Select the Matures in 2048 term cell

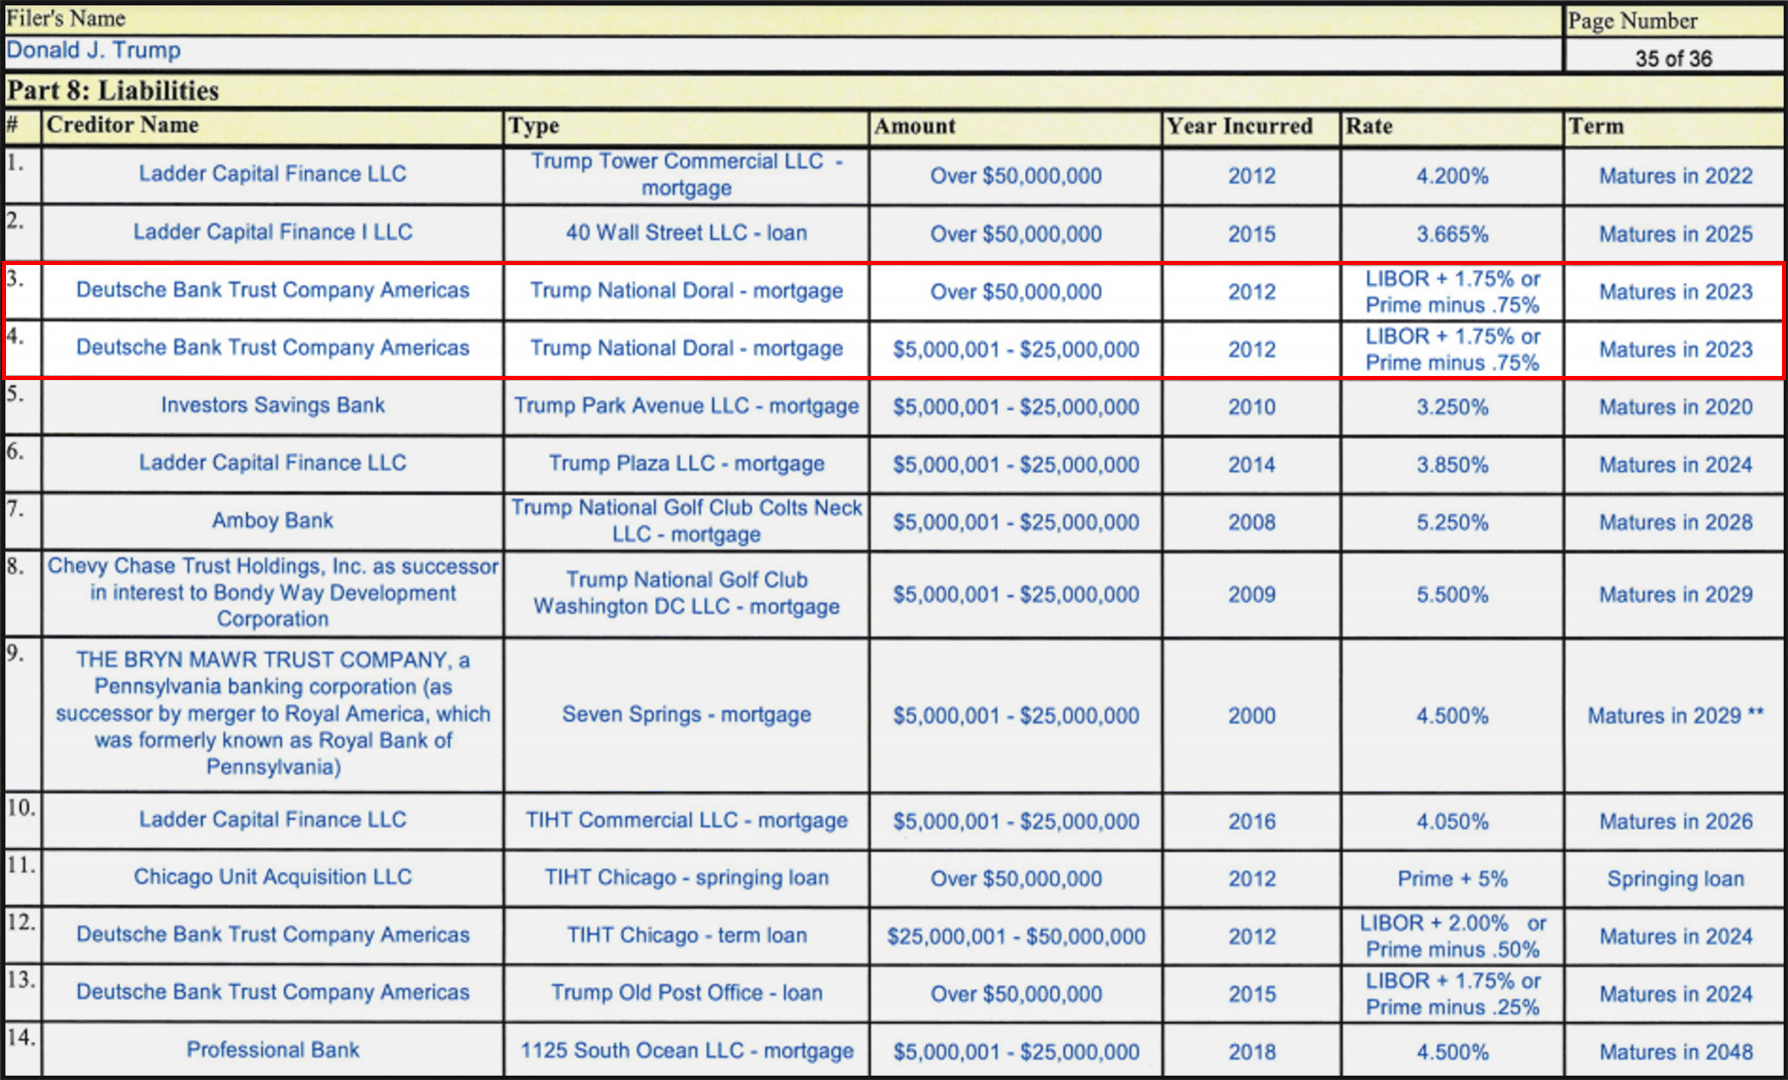1675,1052
